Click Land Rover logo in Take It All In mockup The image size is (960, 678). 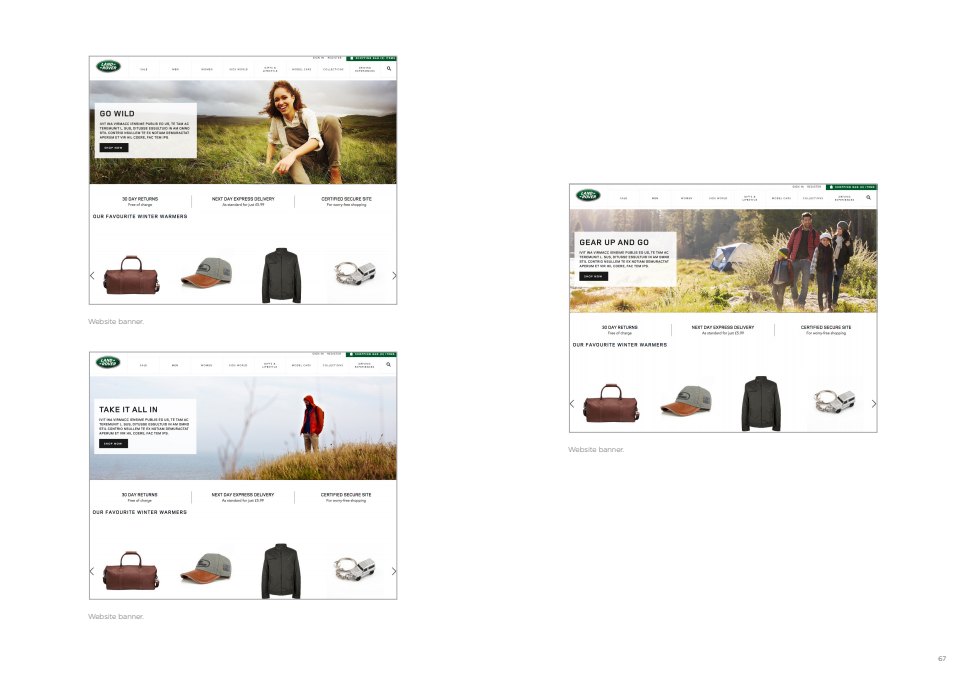108,362
